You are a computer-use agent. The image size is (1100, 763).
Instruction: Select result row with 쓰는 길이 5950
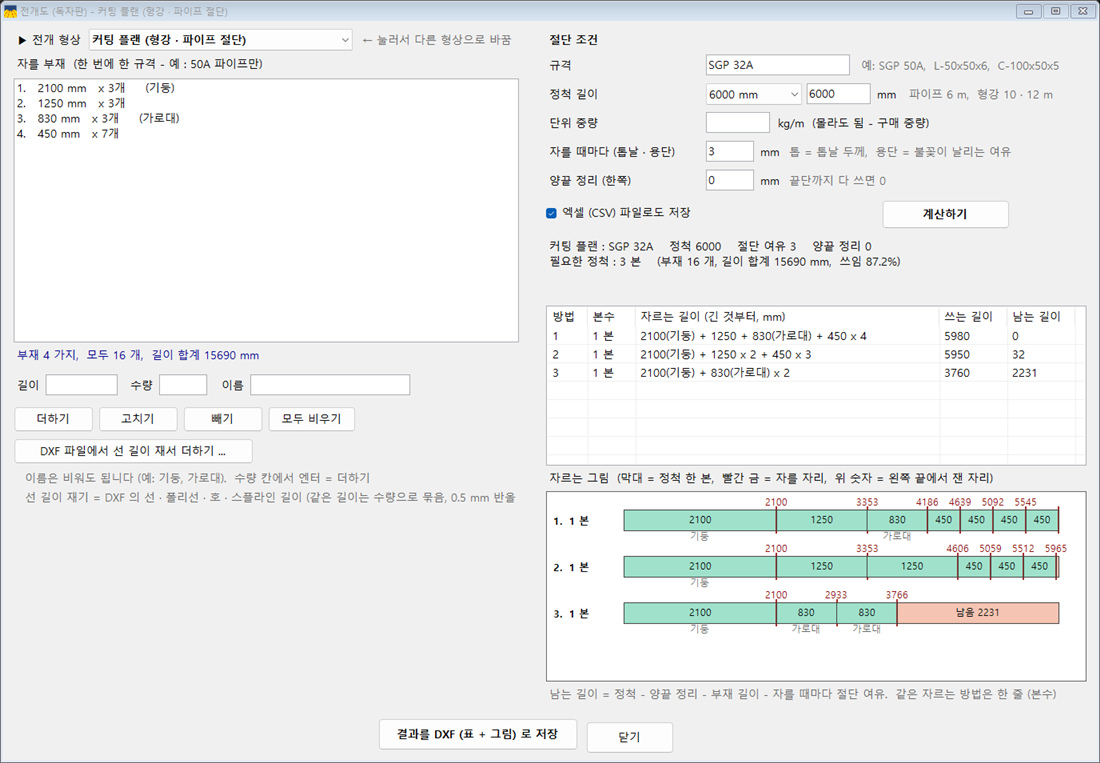[x=811, y=354]
